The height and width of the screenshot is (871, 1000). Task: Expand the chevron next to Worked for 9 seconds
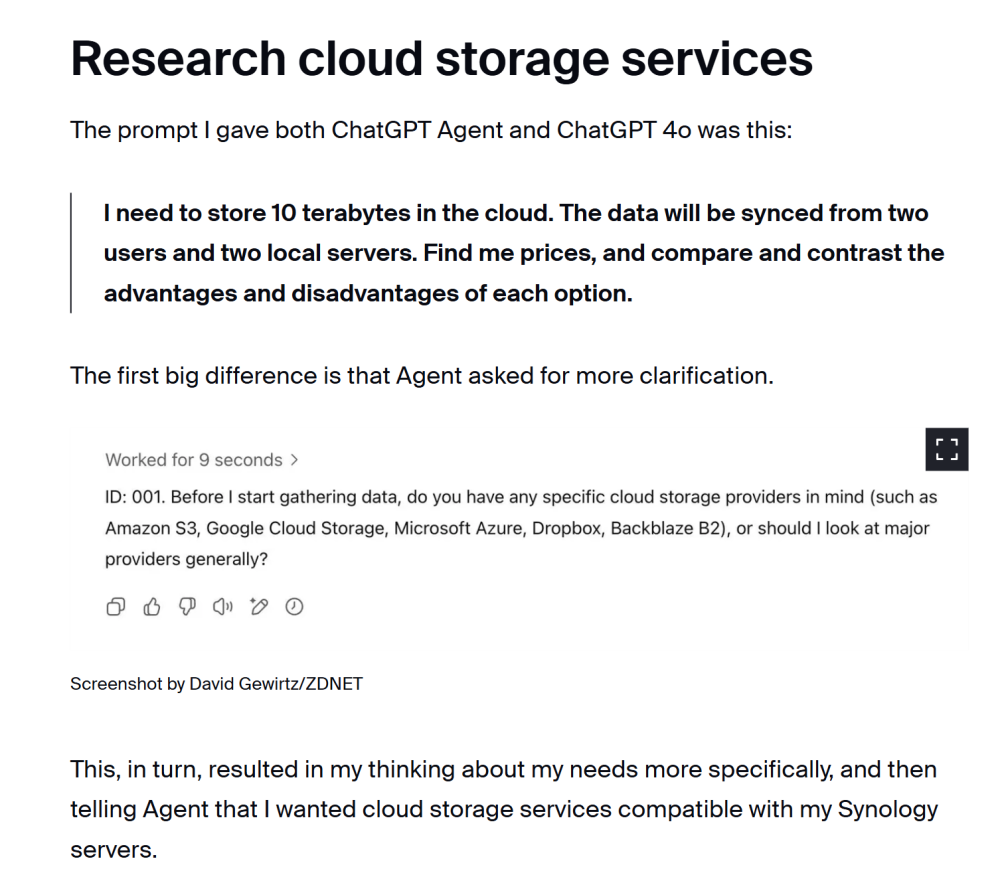[x=294, y=460]
